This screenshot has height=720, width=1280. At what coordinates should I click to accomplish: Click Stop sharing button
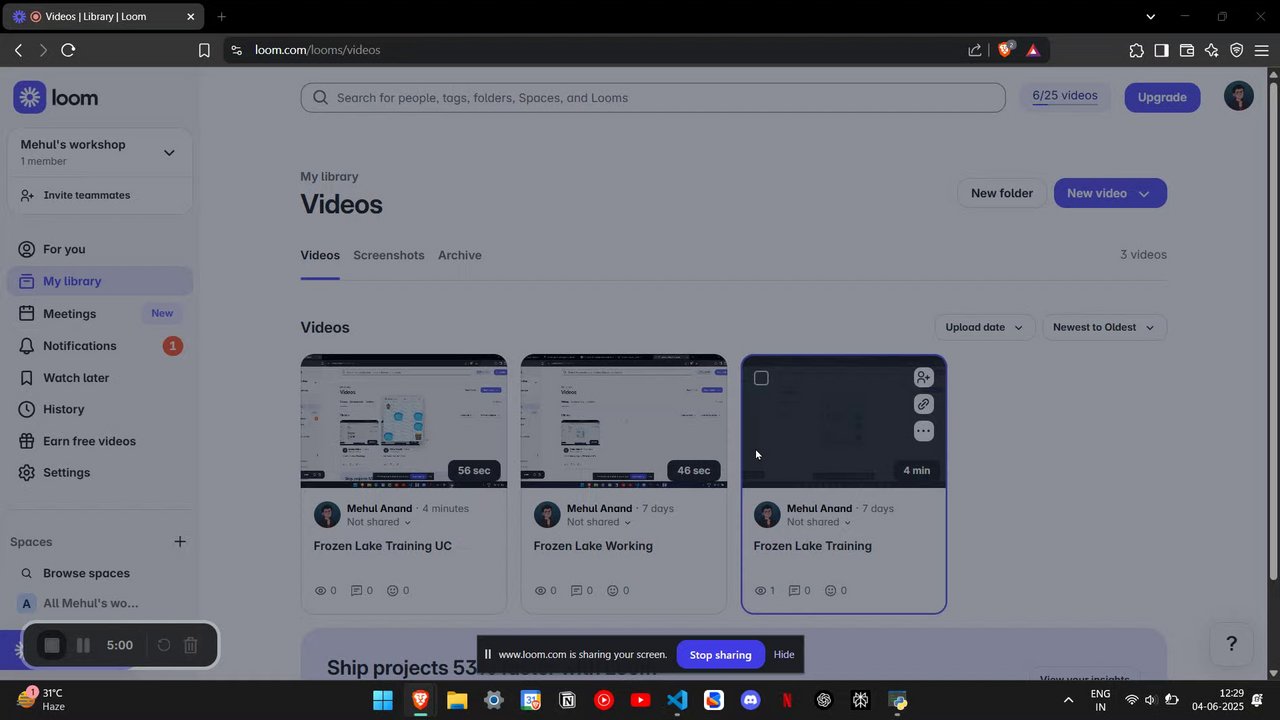[x=720, y=655]
